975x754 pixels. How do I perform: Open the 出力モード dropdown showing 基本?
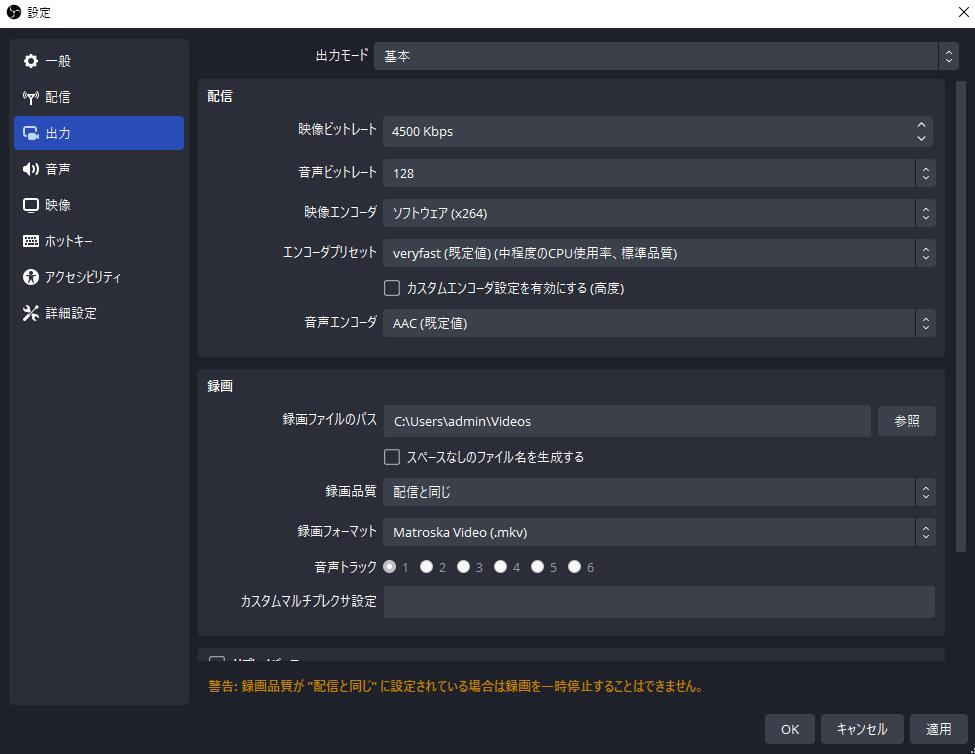[x=660, y=56]
